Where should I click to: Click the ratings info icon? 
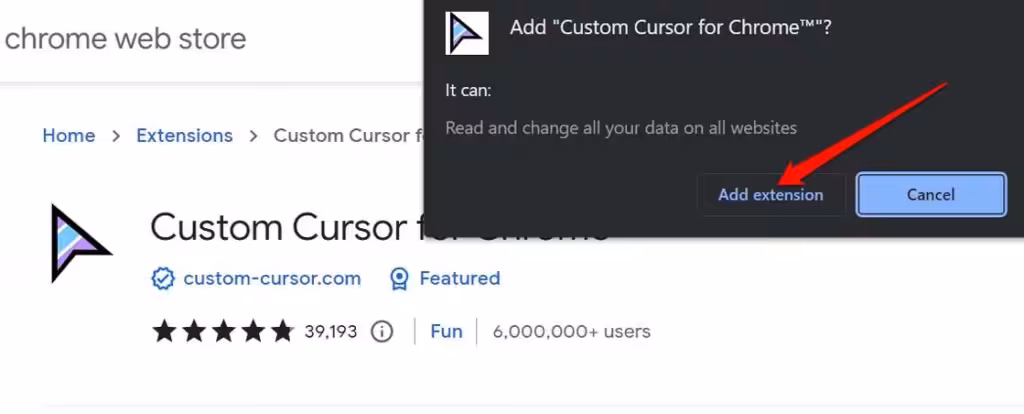pyautogui.click(x=381, y=332)
